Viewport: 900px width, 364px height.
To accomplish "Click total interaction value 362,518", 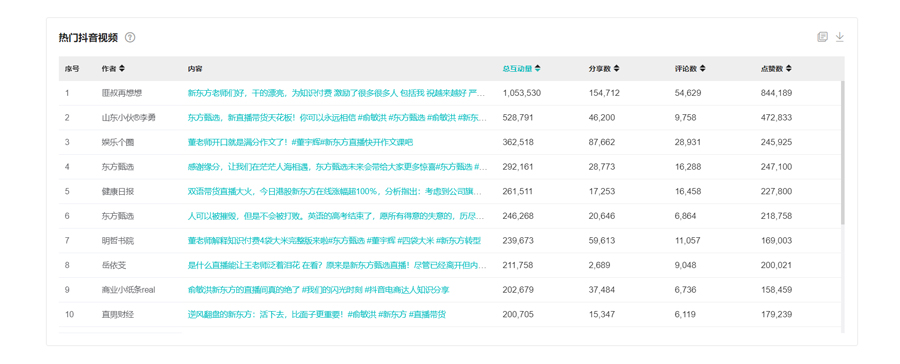I will pos(518,142).
